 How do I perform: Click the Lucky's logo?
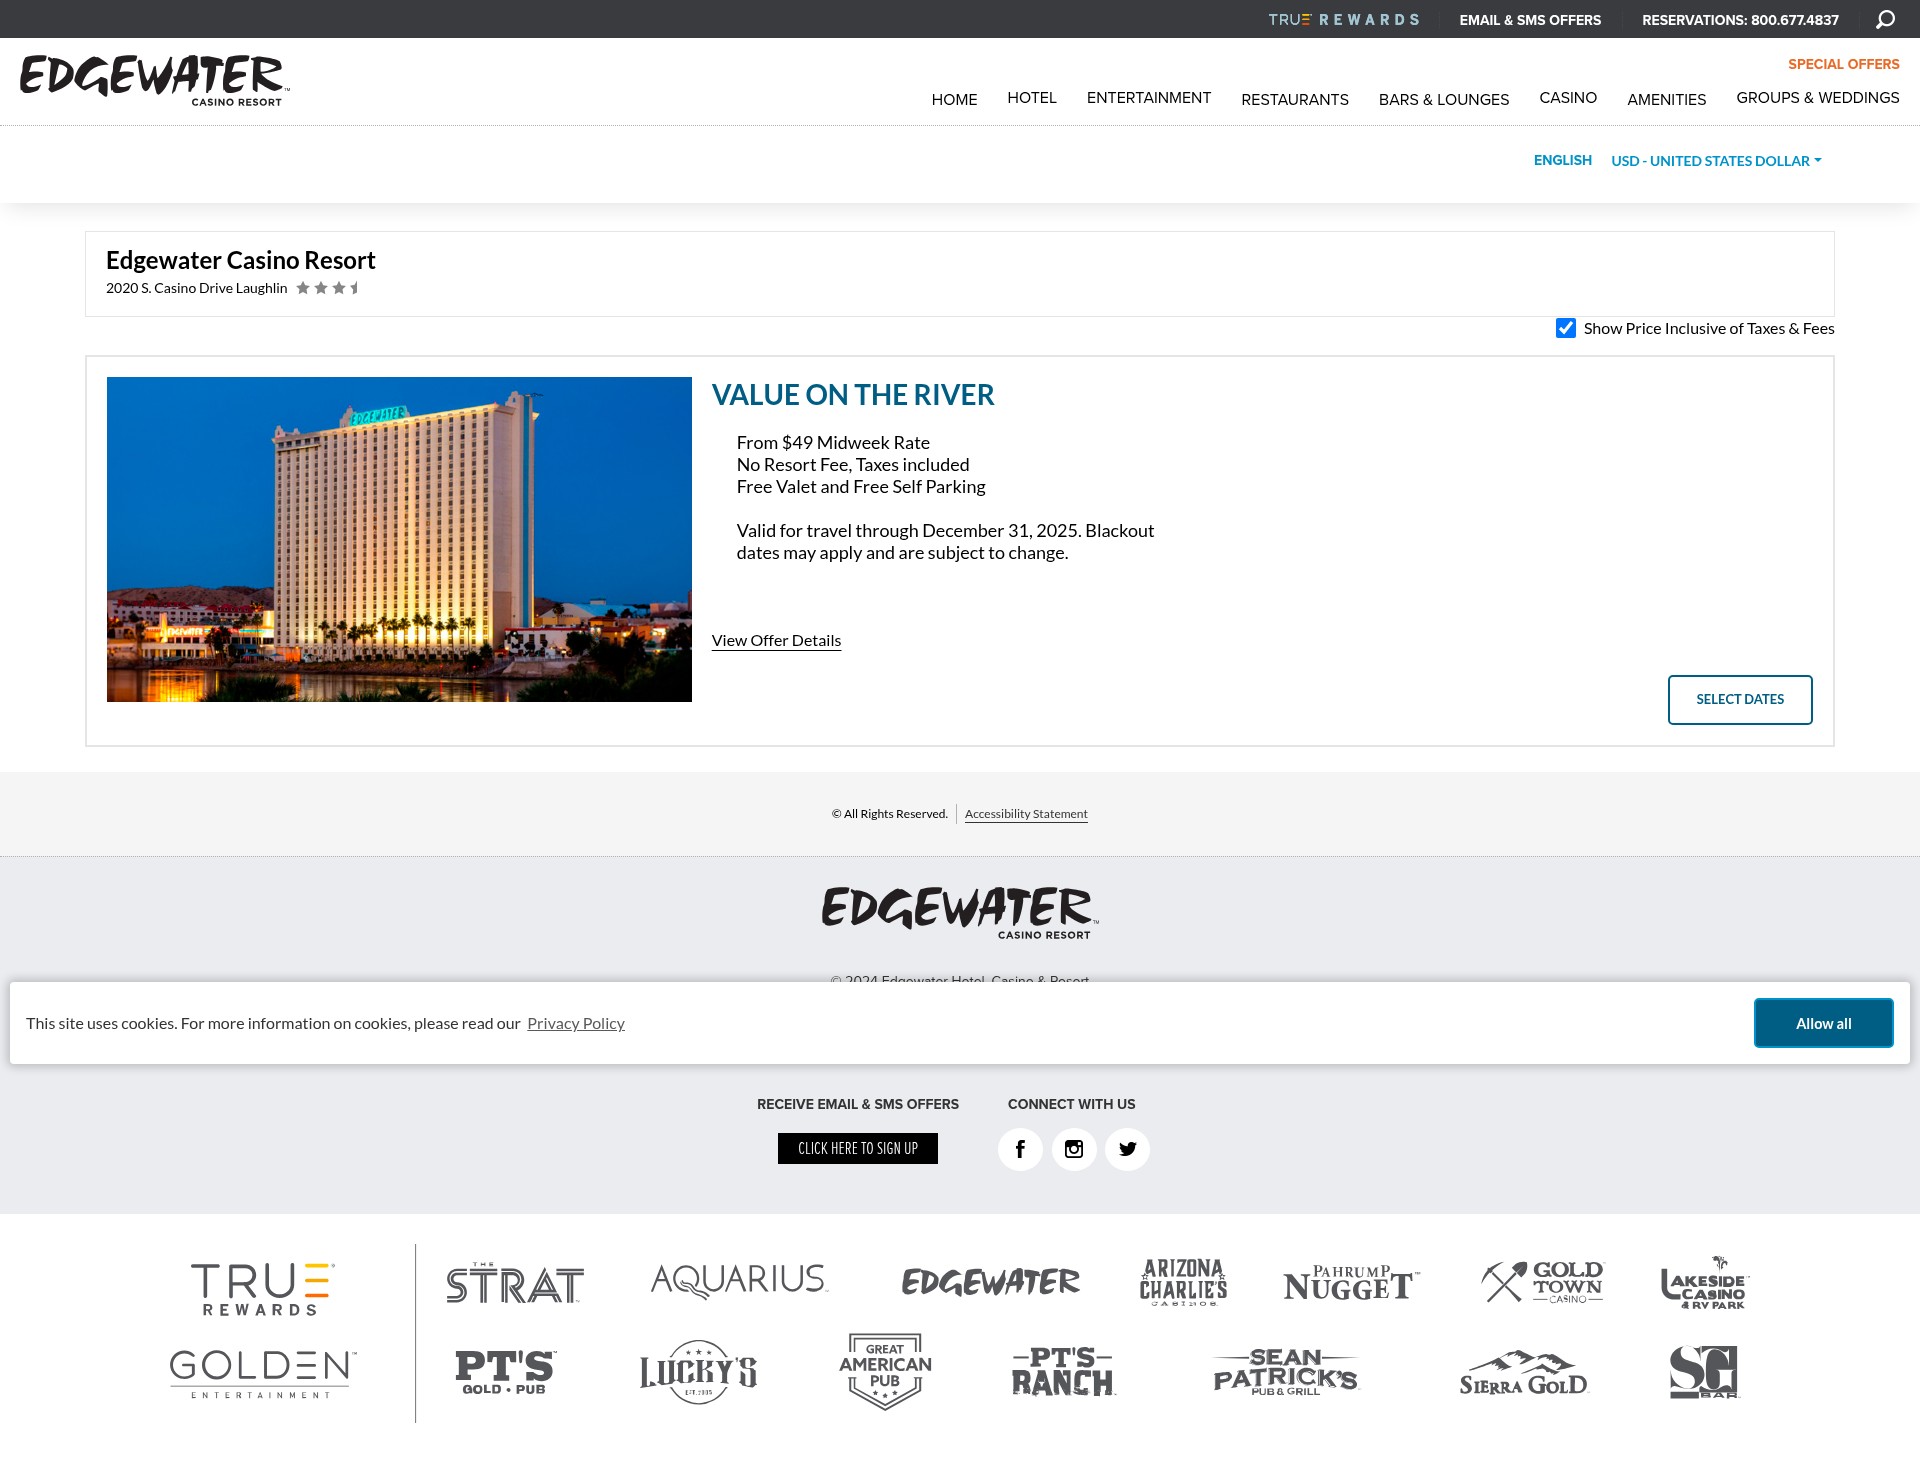(x=698, y=1372)
